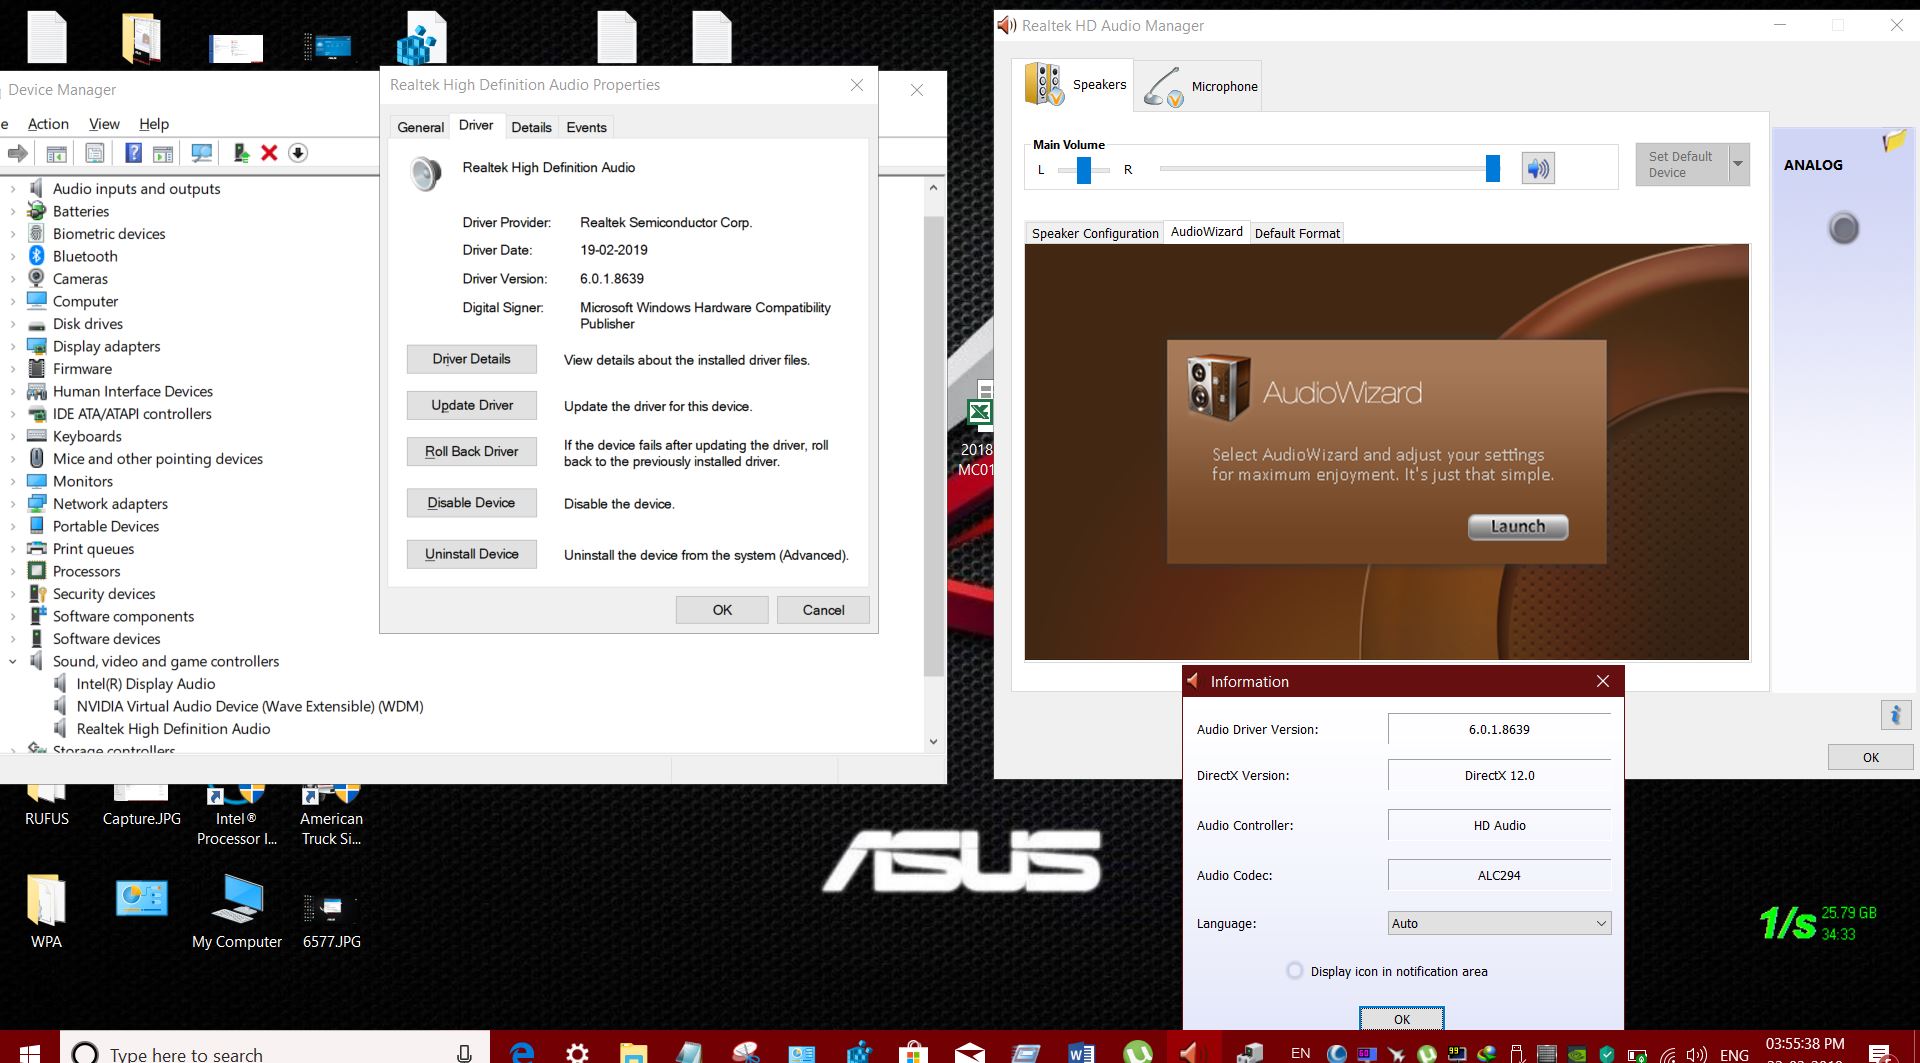Image resolution: width=1920 pixels, height=1063 pixels.
Task: Open the Language dropdown set to Auto
Action: (x=1499, y=923)
